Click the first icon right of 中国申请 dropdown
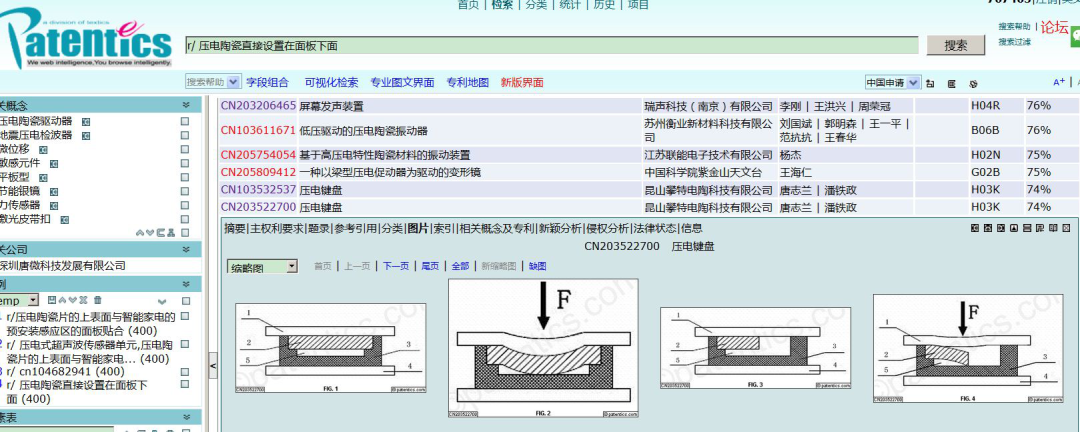 [x=930, y=83]
